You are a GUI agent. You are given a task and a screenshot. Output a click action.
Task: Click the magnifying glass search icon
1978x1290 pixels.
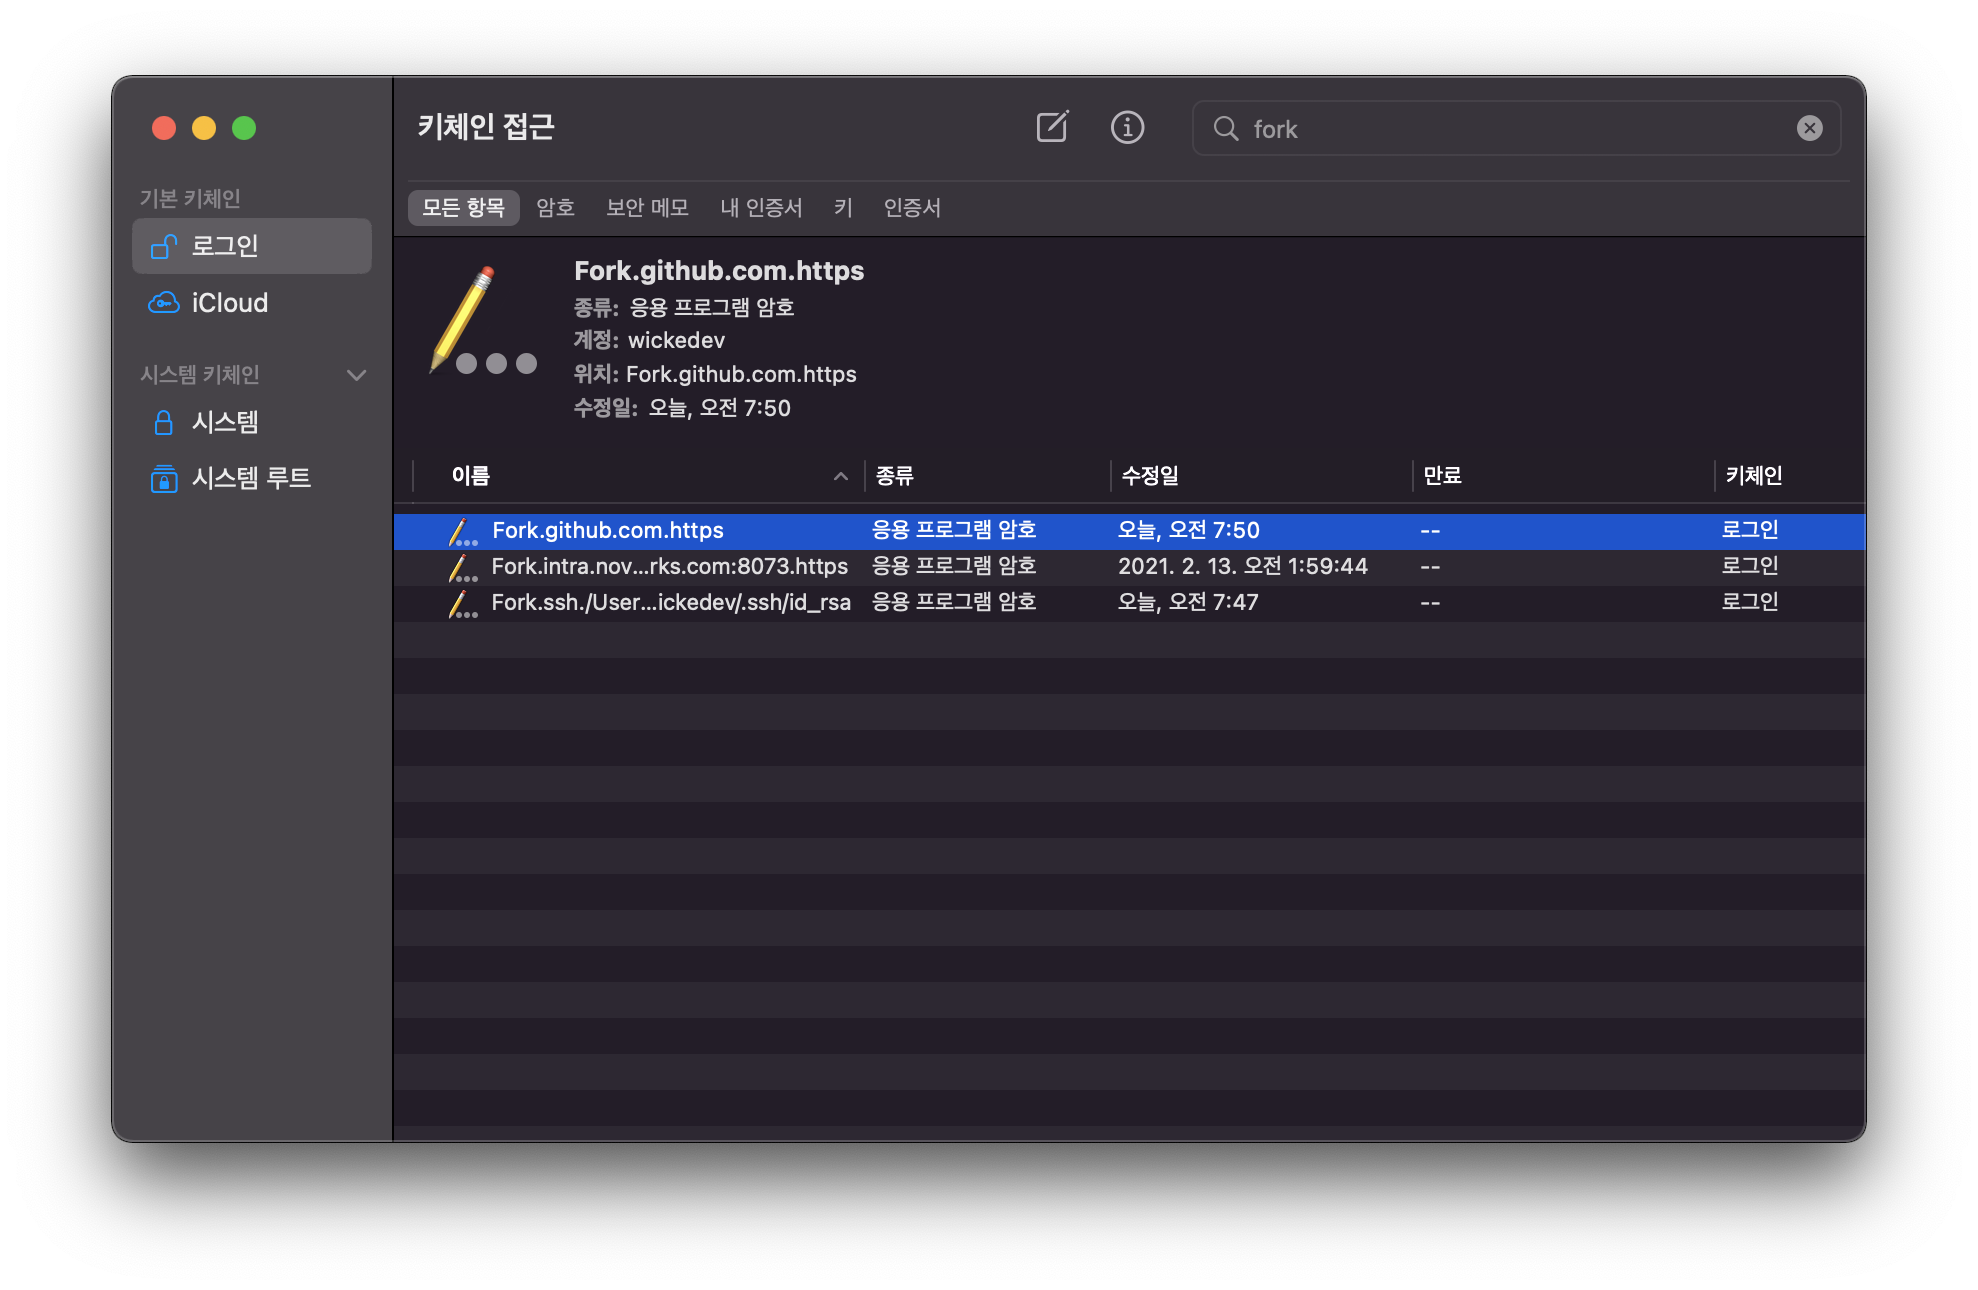1225,128
